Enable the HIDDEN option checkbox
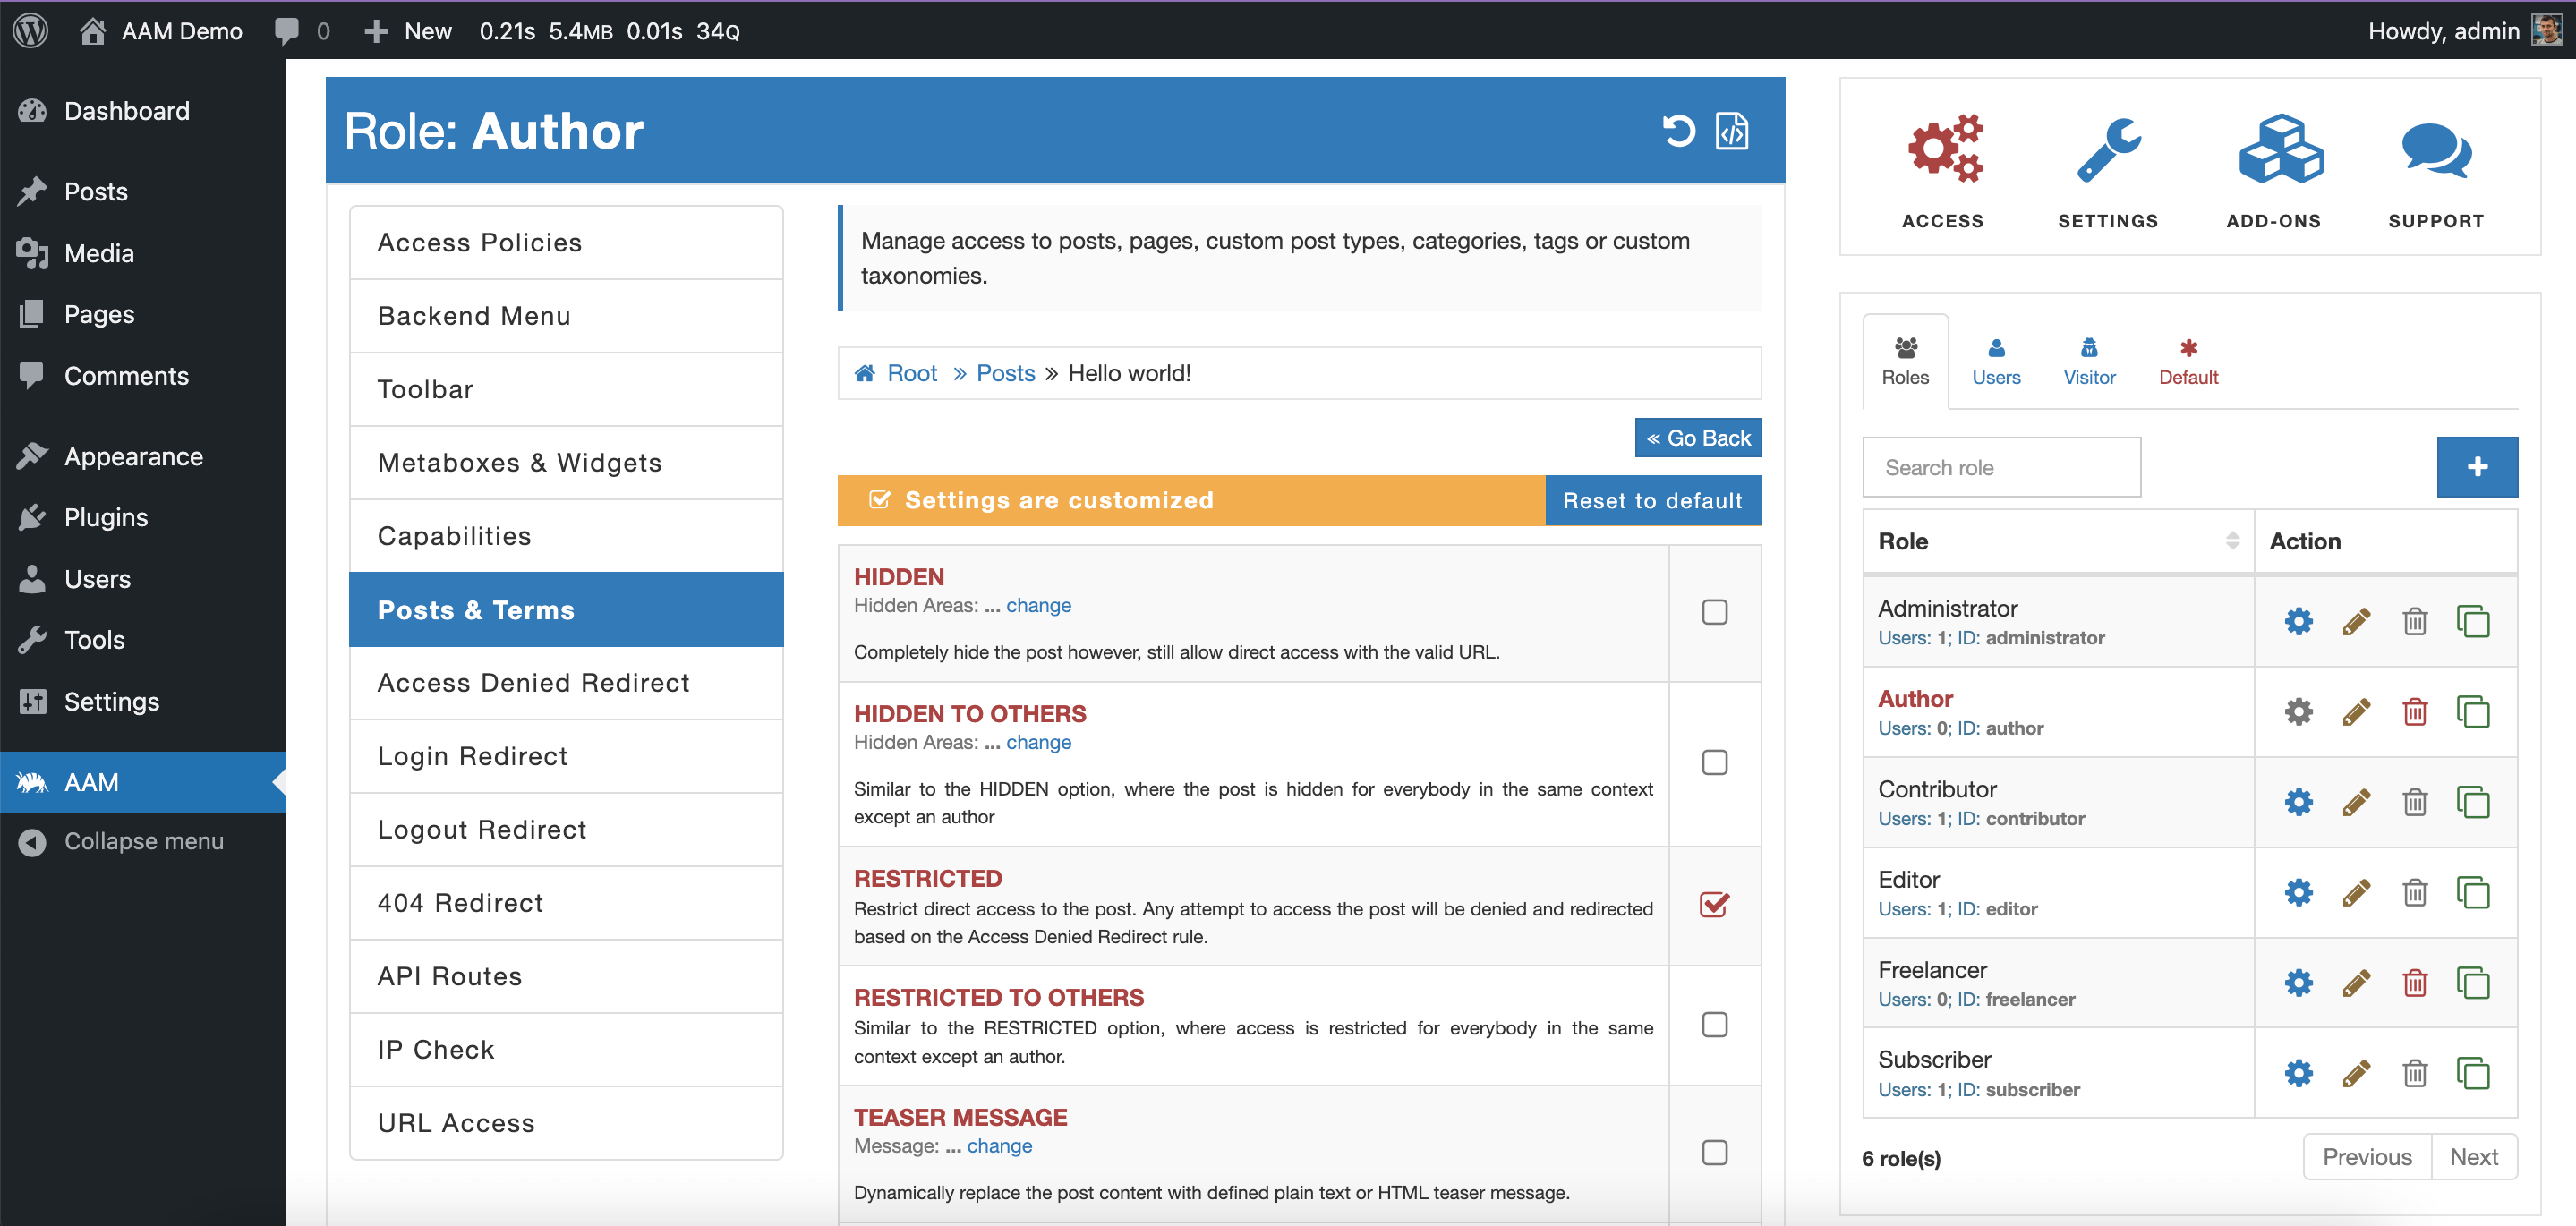 (1714, 611)
